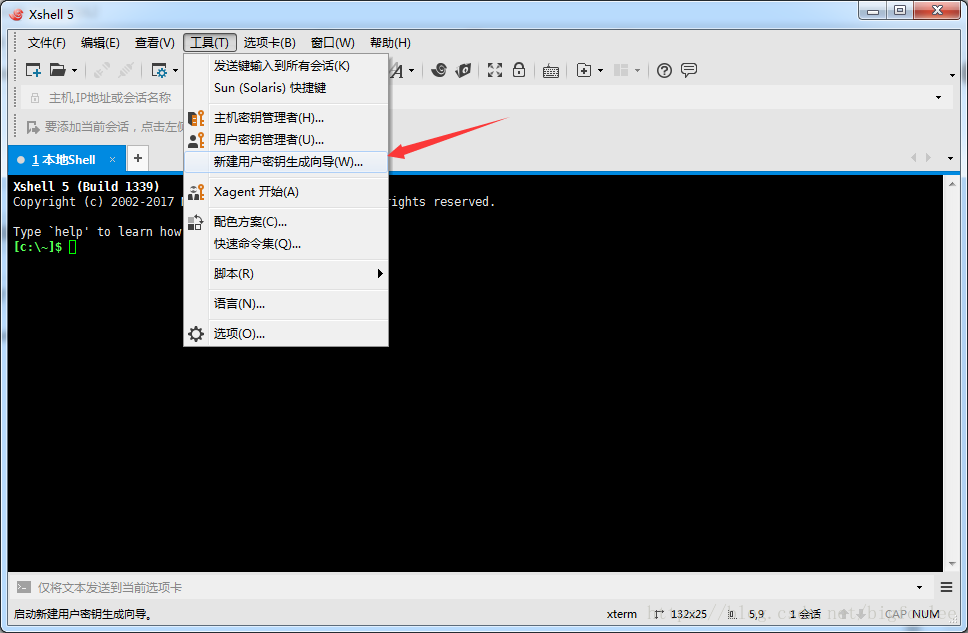The height and width of the screenshot is (633, 968).
Task: Click the Help question mark icon
Action: click(x=664, y=70)
